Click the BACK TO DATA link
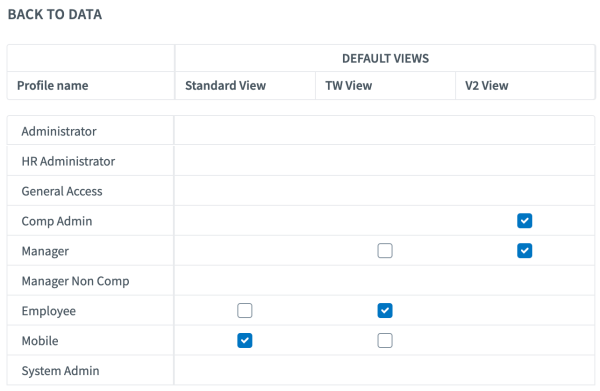The image size is (600, 391). pos(55,15)
